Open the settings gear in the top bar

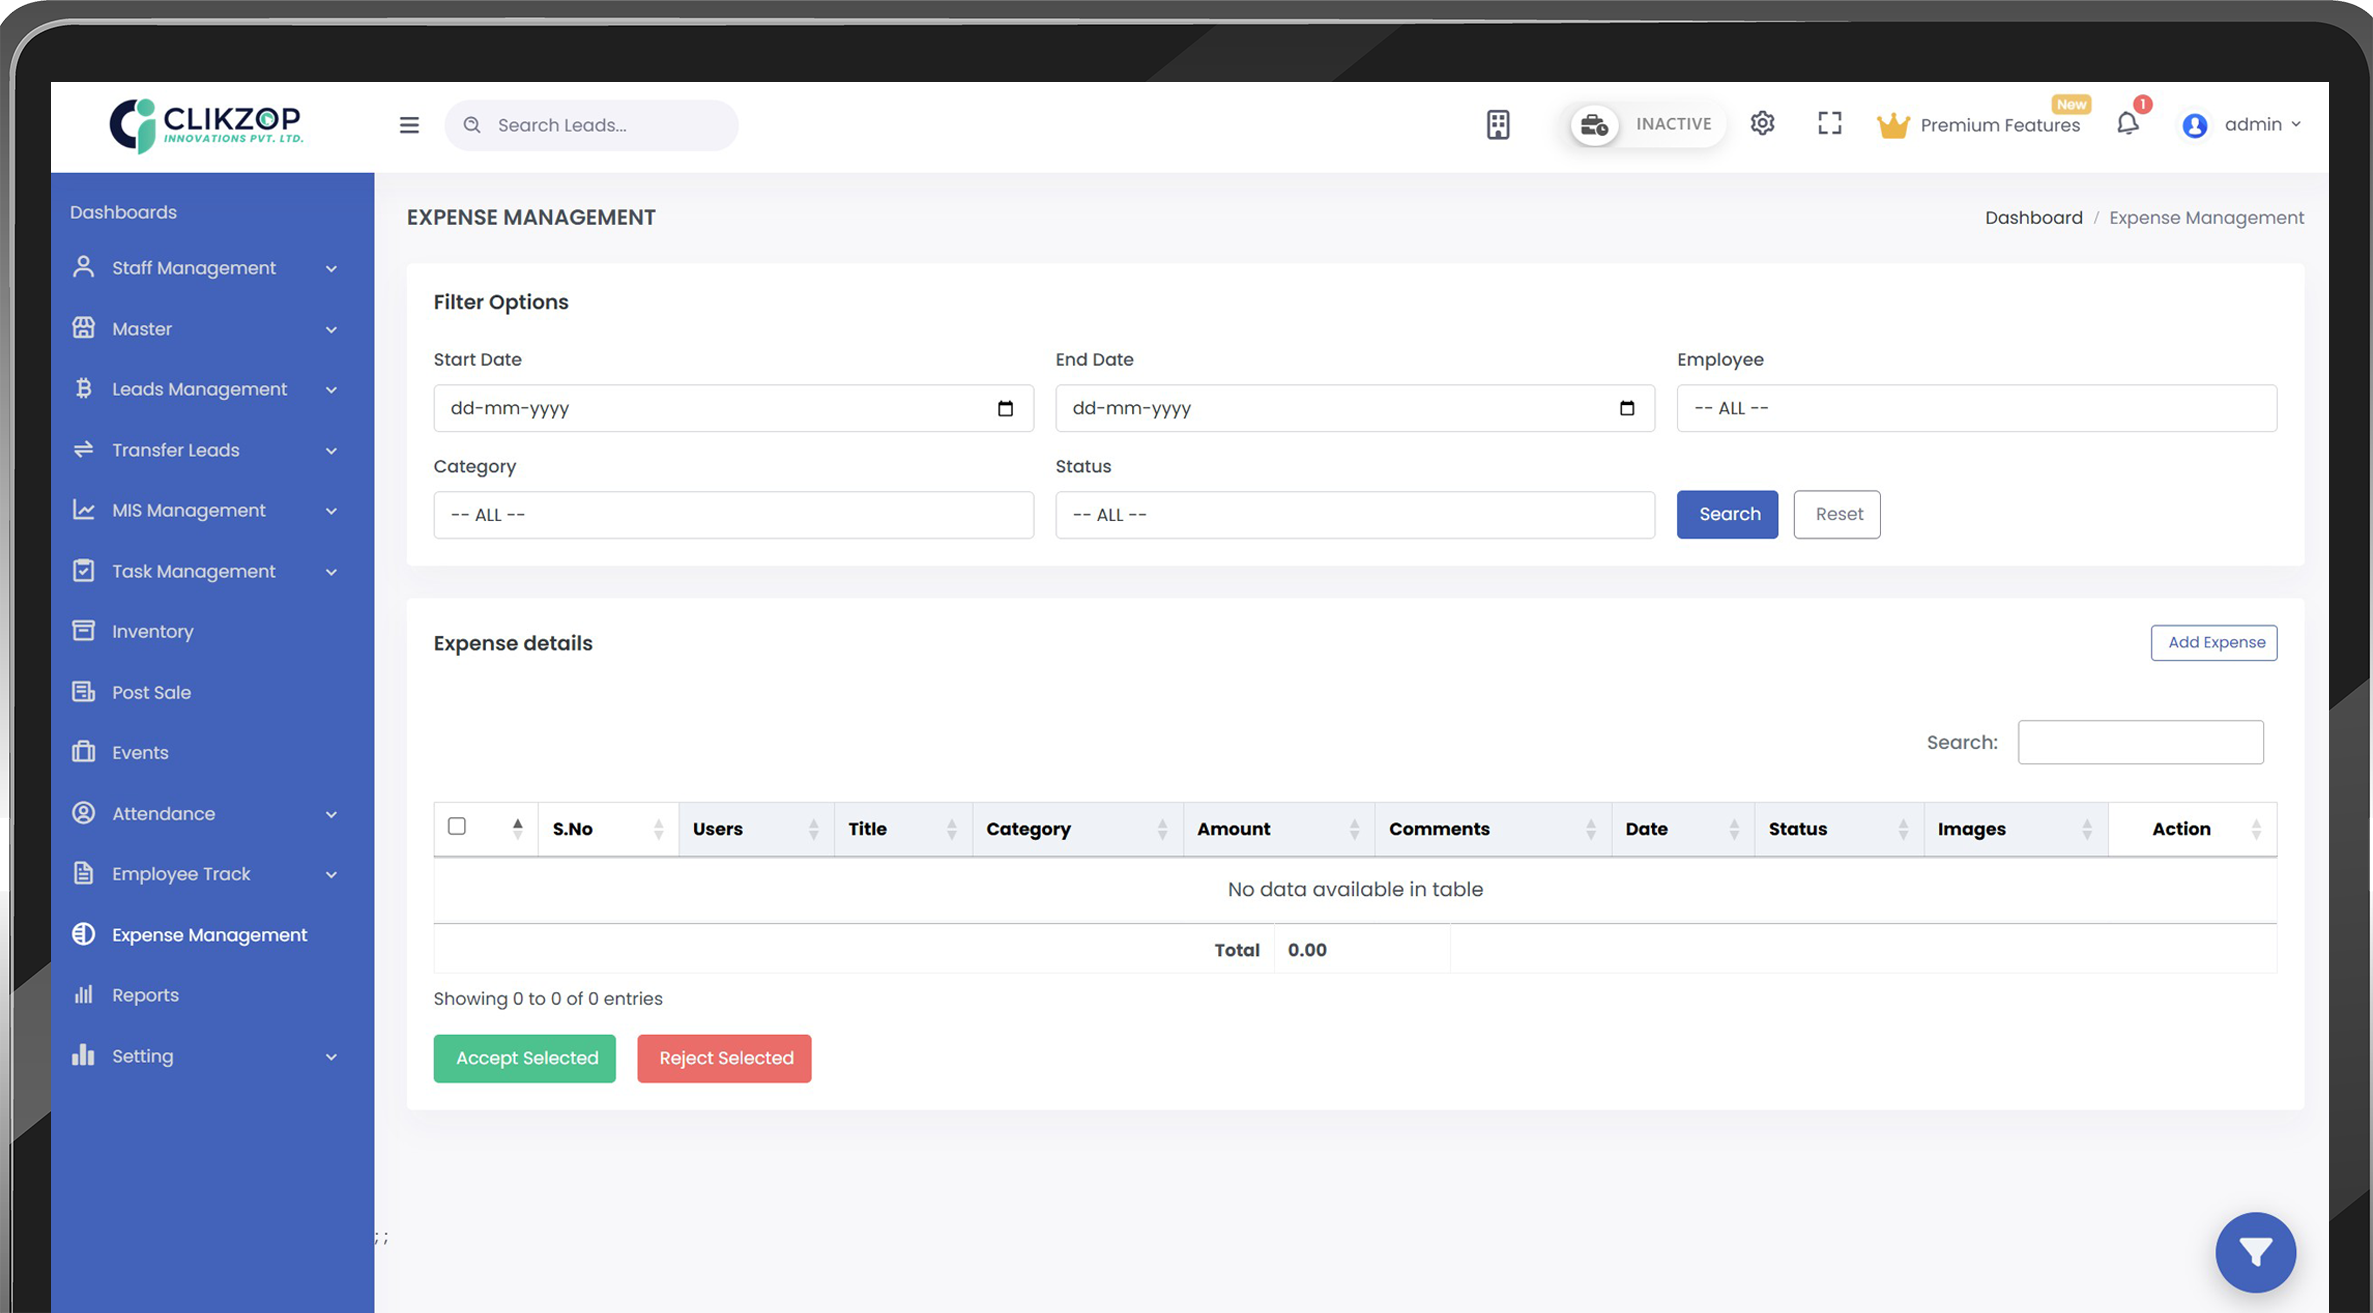[1763, 123]
